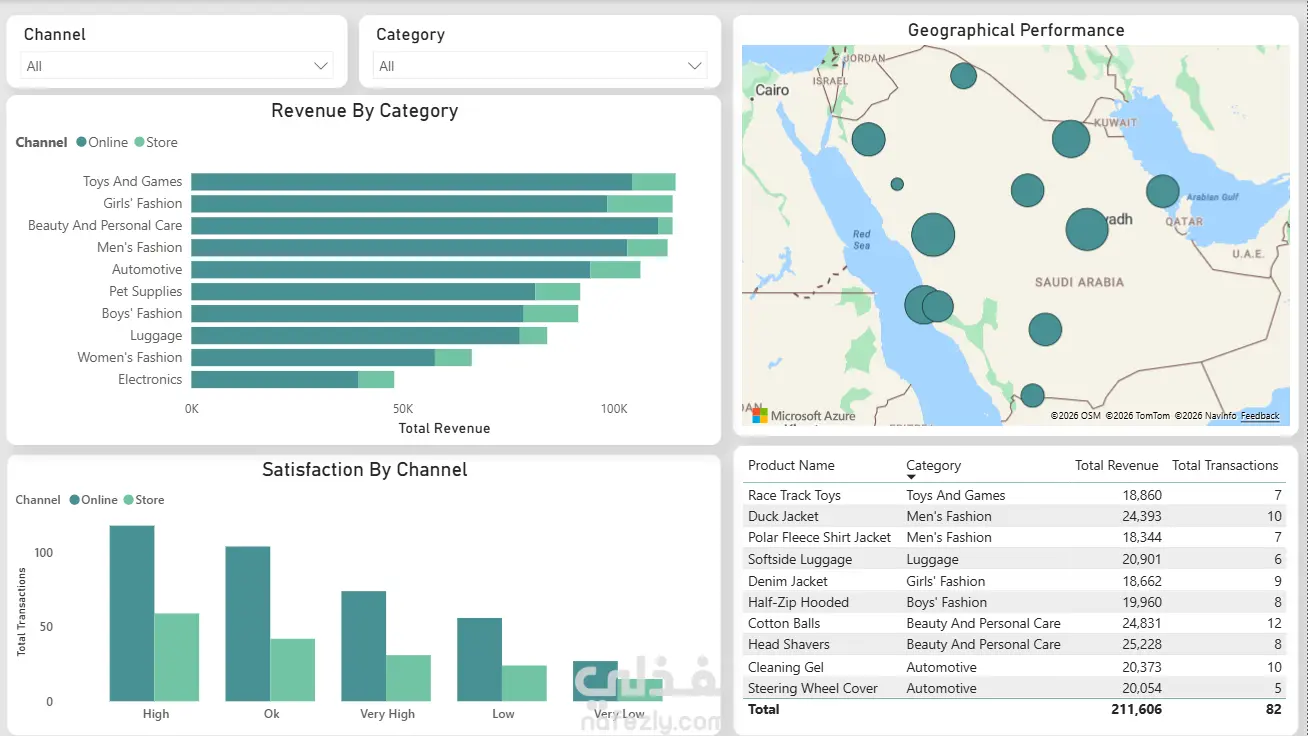Click Online legend dot in Satisfaction chart
The height and width of the screenshot is (736, 1308).
pos(75,500)
